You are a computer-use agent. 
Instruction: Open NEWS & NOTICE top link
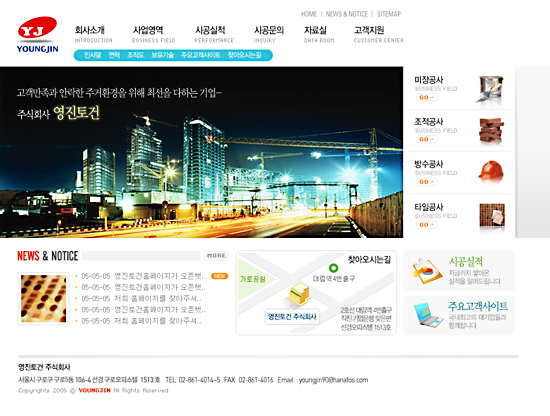click(x=347, y=14)
